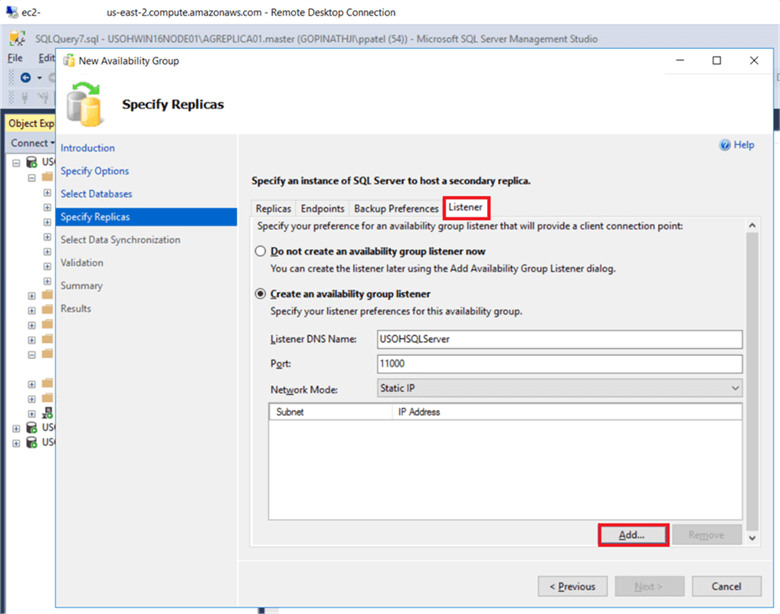
Task: Open the File menu in SSMS
Action: 15,58
